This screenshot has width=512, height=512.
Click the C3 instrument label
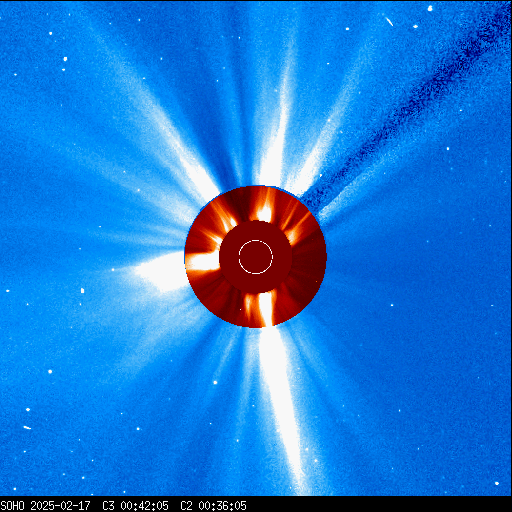click(x=108, y=506)
